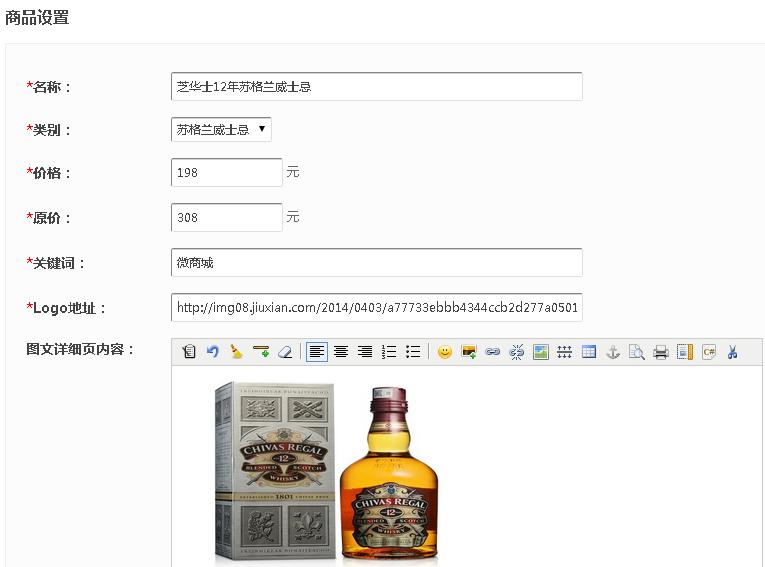Insert a table in the editor
765x567 pixels.
pyautogui.click(x=589, y=352)
